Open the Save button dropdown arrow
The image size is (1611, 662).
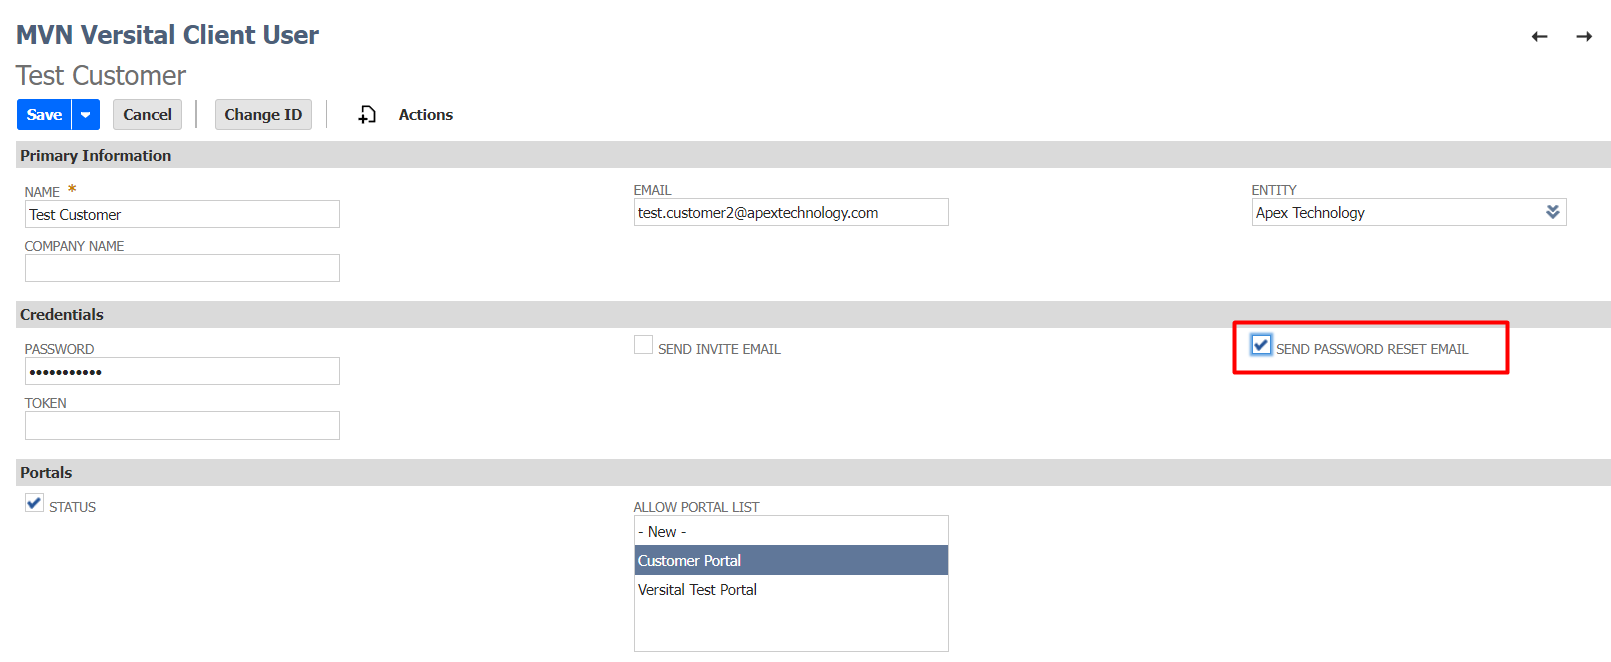[x=86, y=115]
